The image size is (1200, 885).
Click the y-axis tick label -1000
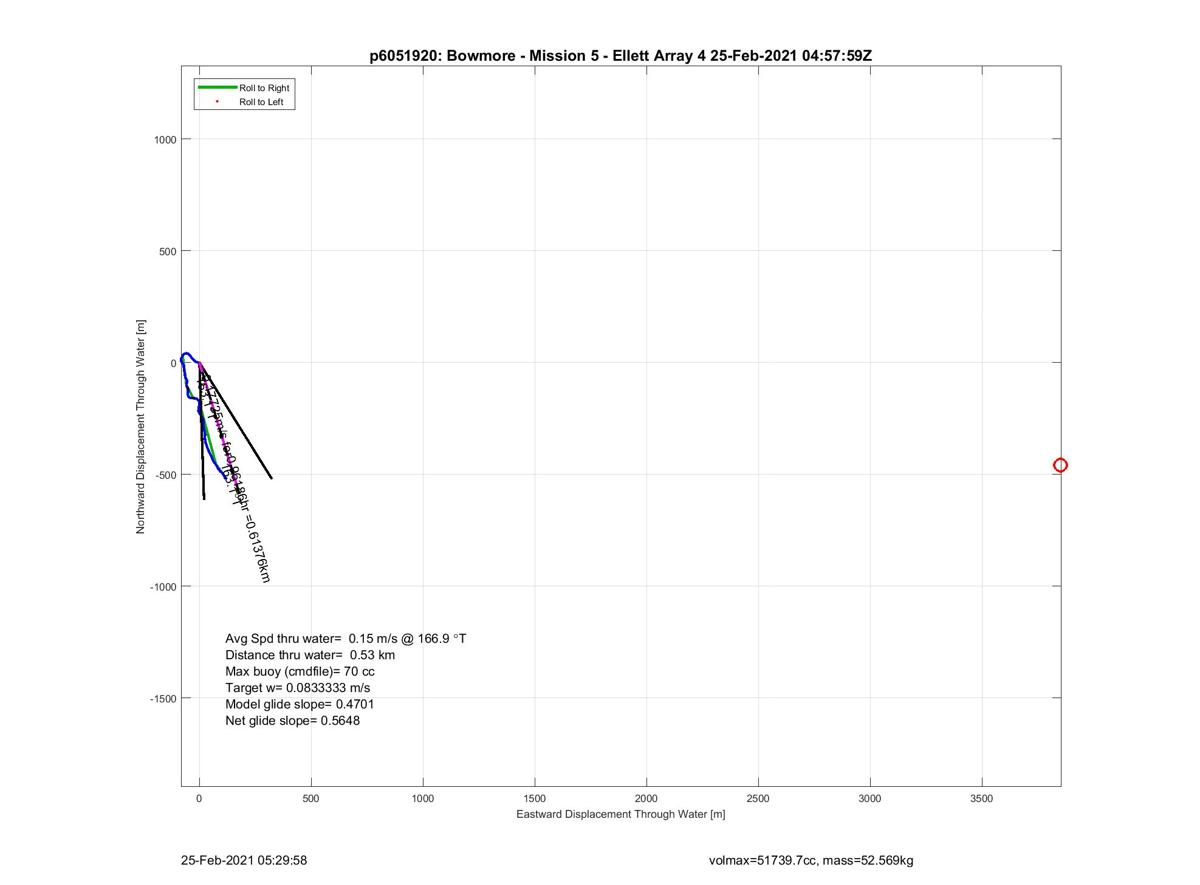163,587
